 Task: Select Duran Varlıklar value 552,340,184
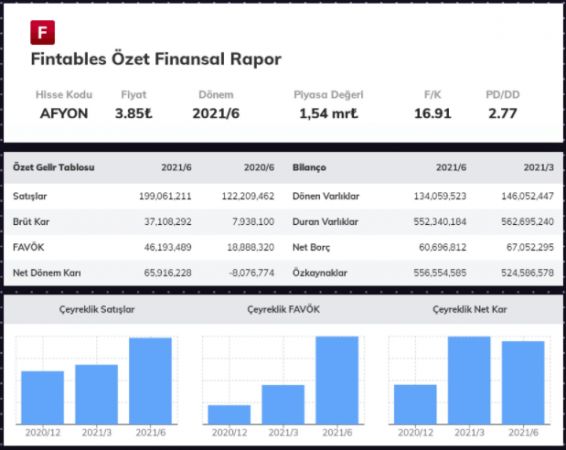click(x=440, y=222)
